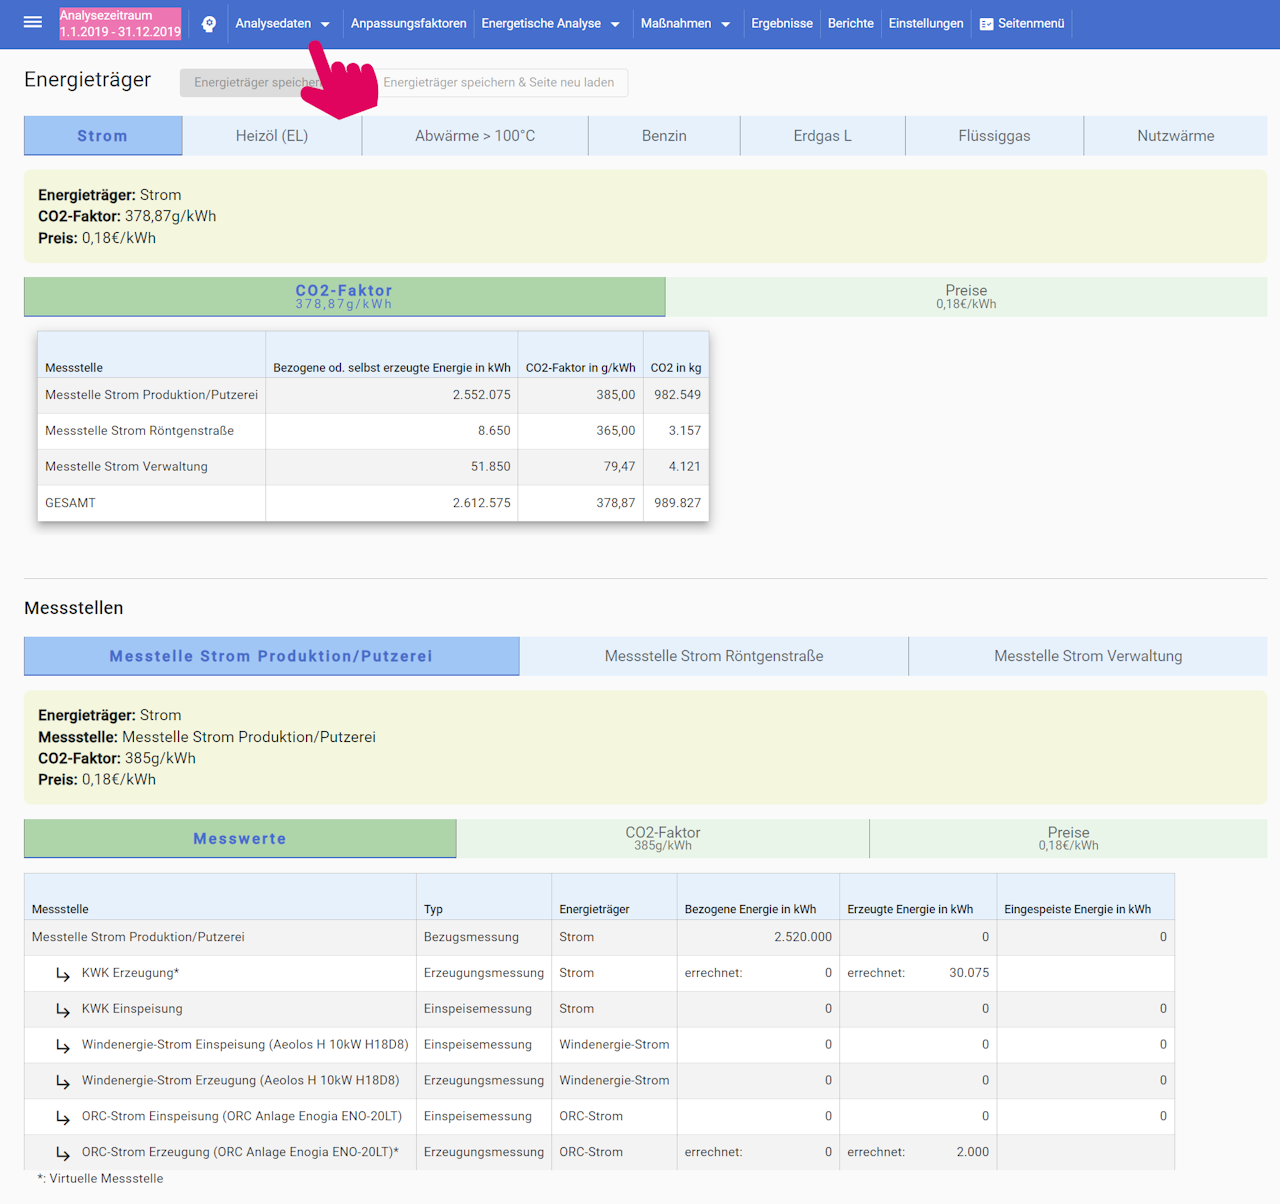Open Anpassungsfaktoren in the top menu
The width and height of the screenshot is (1280, 1204).
click(x=408, y=24)
